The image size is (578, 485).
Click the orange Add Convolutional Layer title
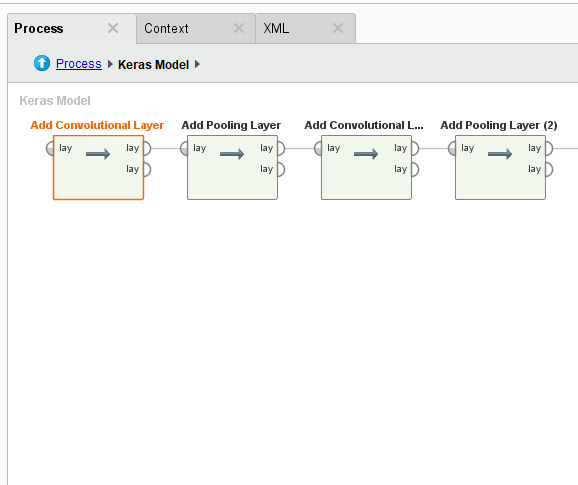(x=97, y=125)
